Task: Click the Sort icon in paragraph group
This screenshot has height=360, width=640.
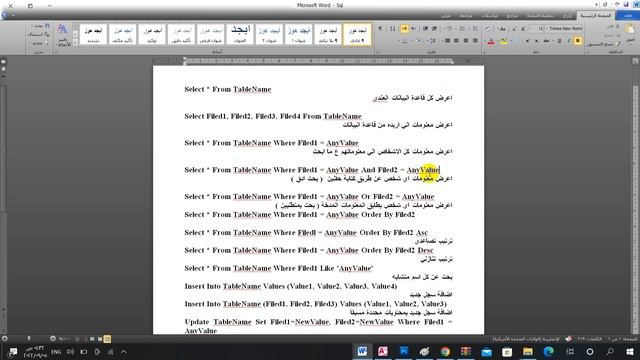Action: point(392,29)
